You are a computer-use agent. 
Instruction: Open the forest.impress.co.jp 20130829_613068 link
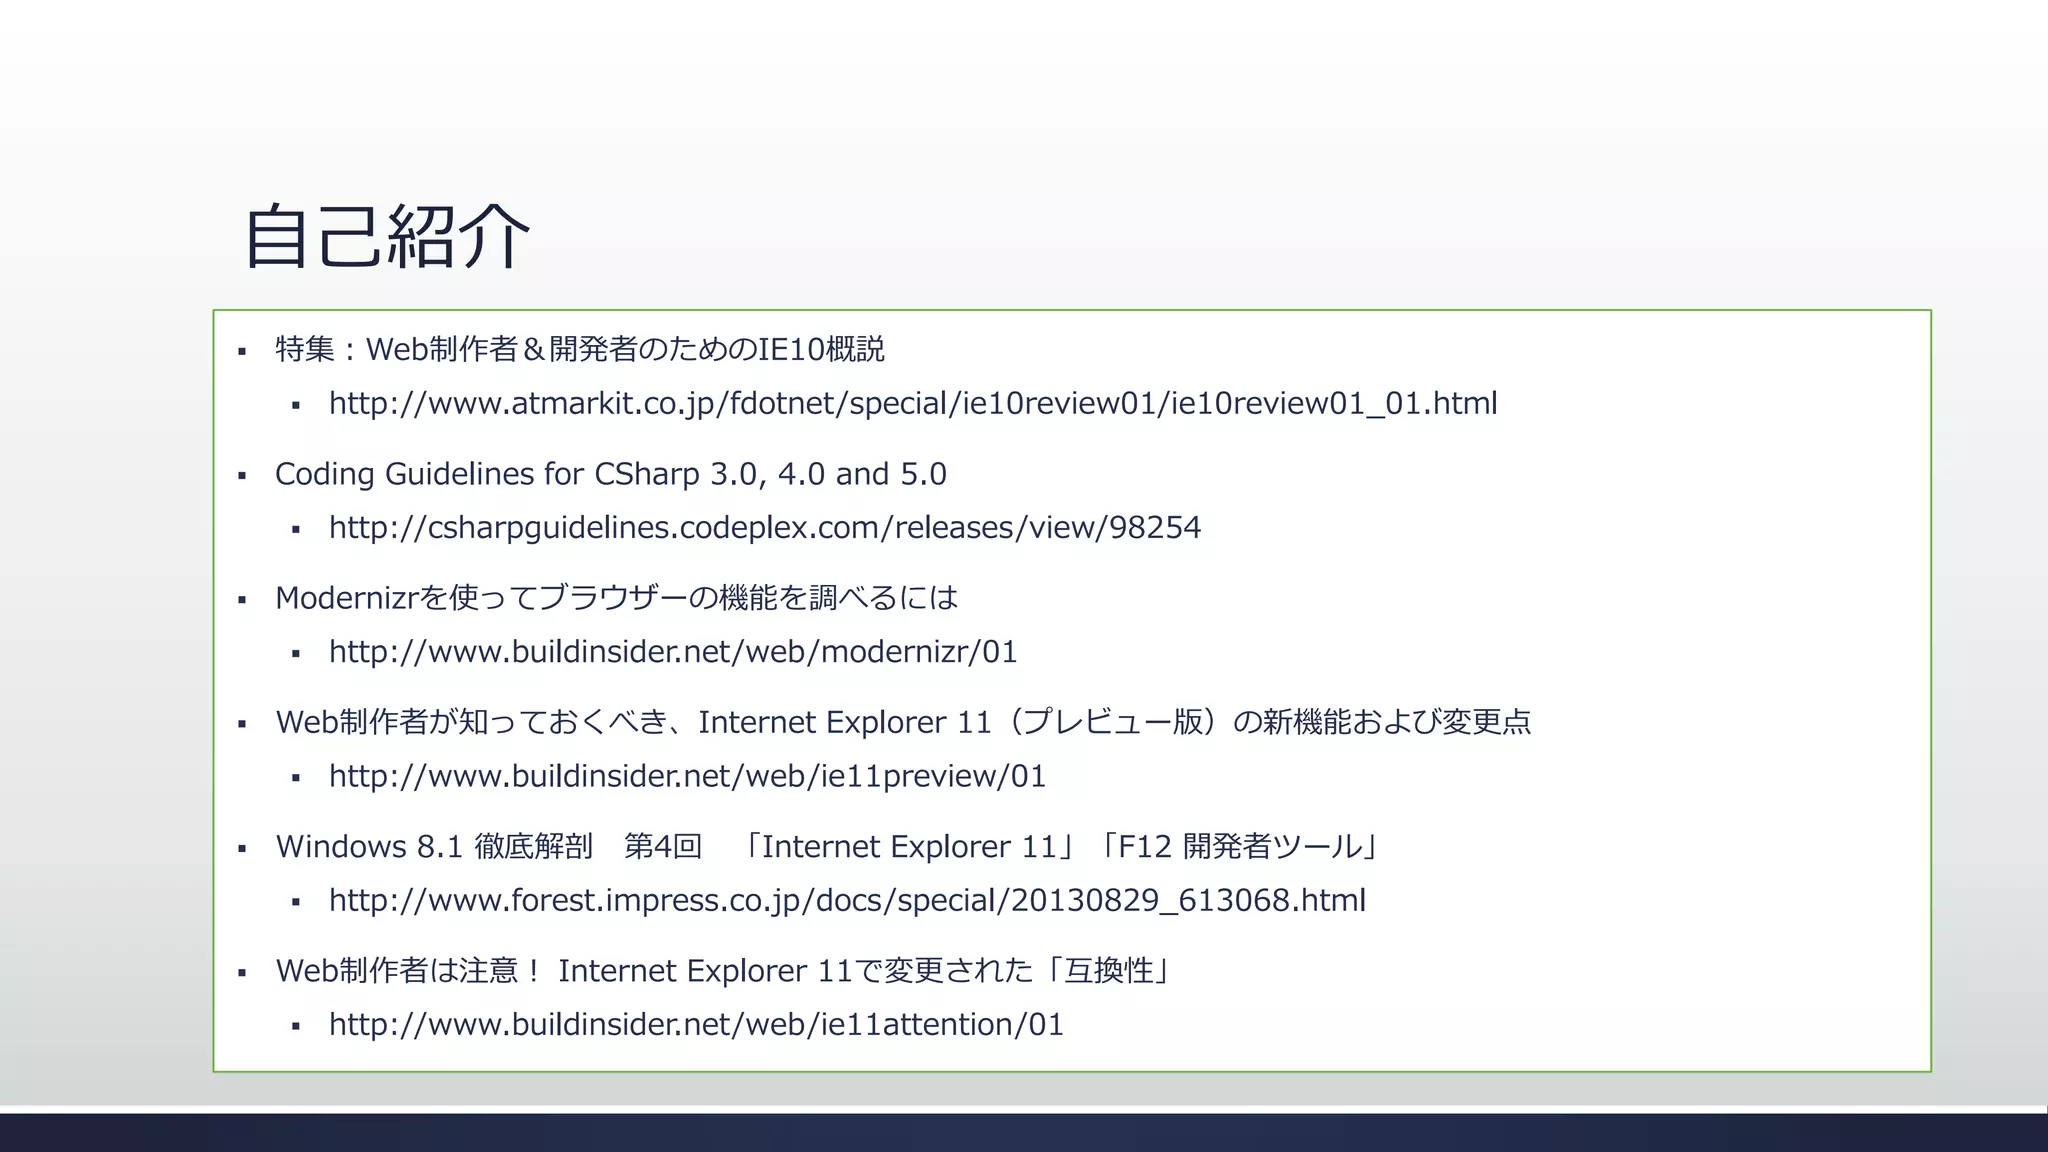[x=847, y=900]
